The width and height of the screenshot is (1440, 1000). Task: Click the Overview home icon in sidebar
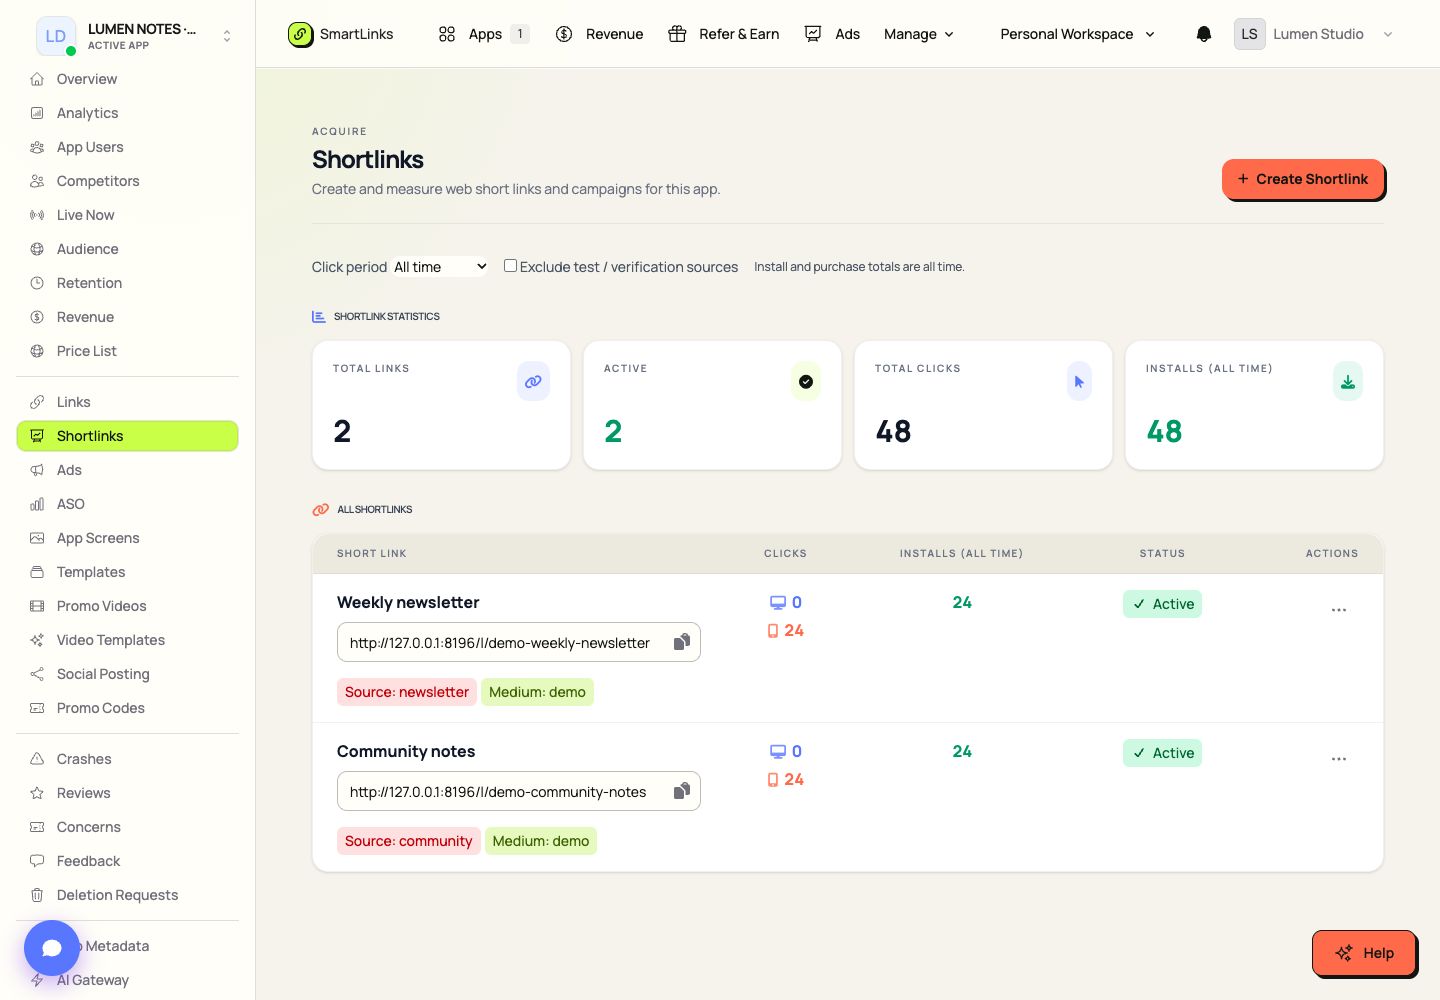[x=37, y=79]
